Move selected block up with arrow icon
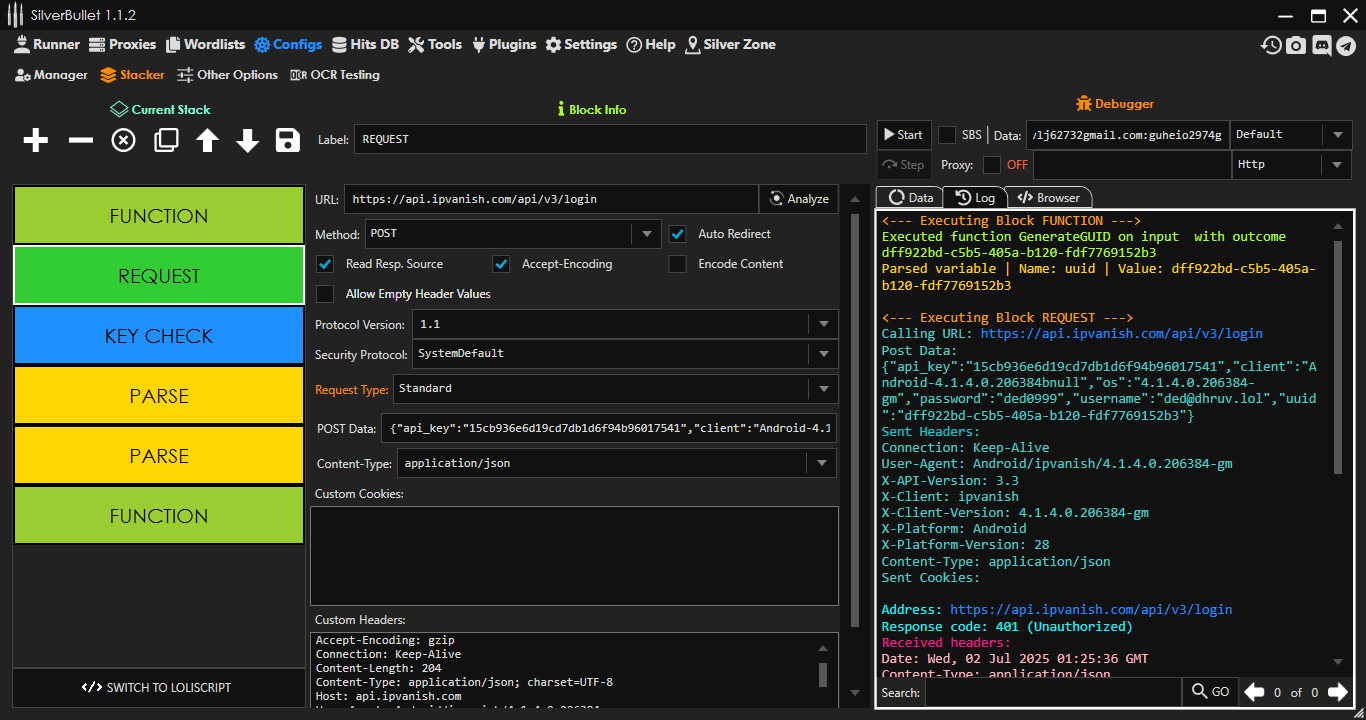This screenshot has width=1366, height=720. point(207,140)
